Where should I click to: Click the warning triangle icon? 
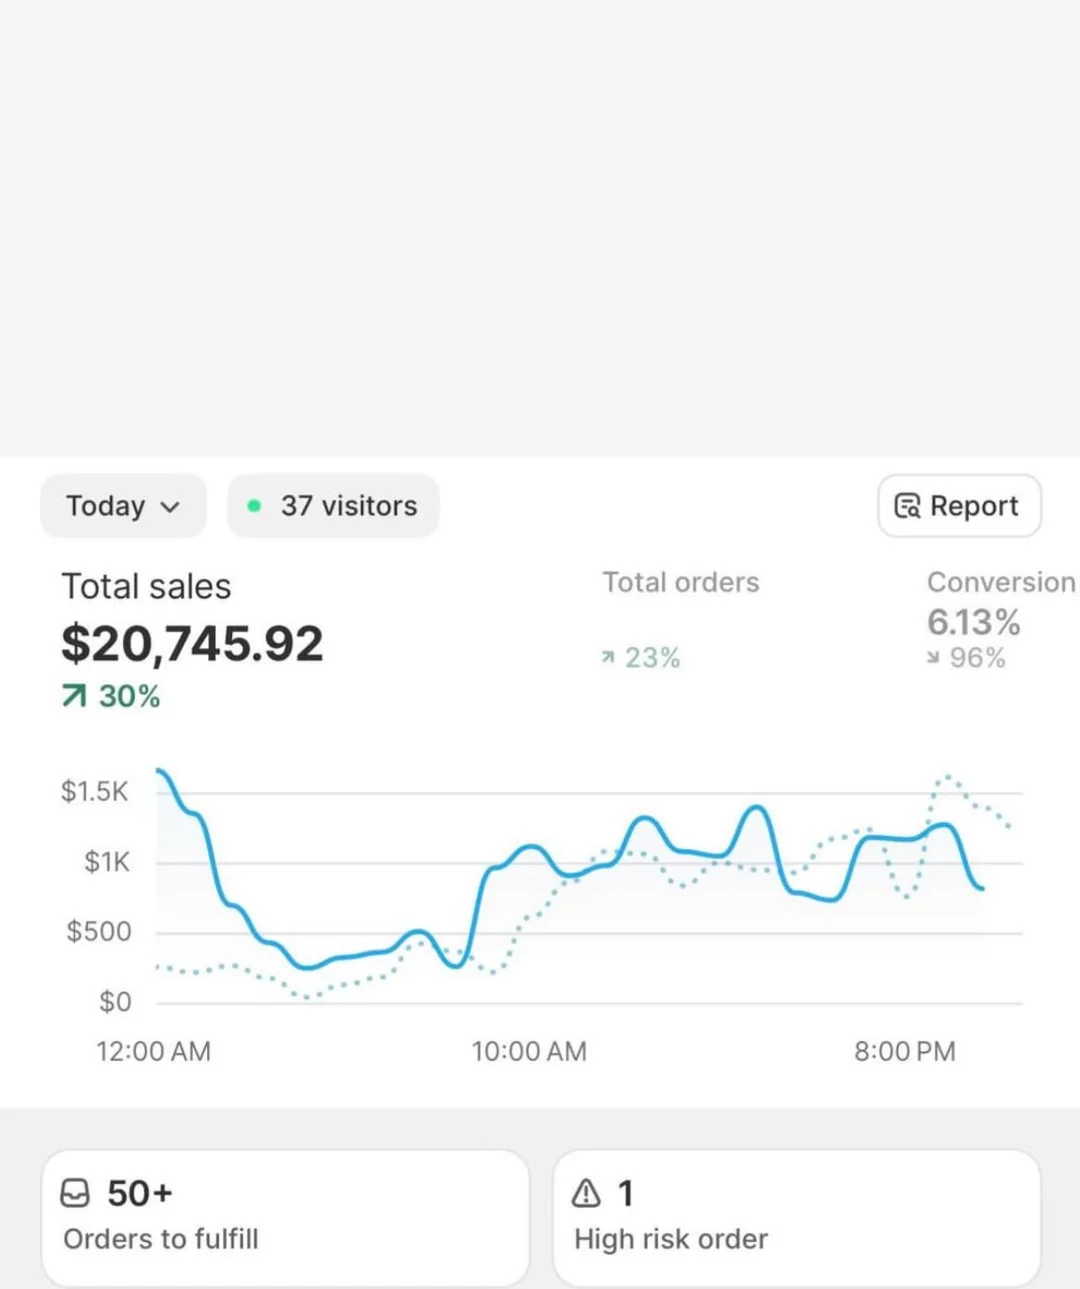[x=586, y=1193]
